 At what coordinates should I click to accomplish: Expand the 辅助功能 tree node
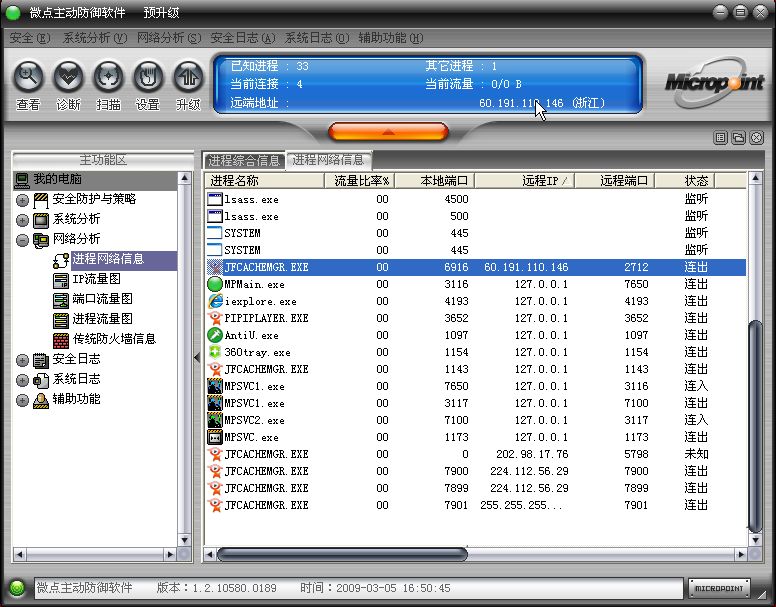pyautogui.click(x=22, y=400)
